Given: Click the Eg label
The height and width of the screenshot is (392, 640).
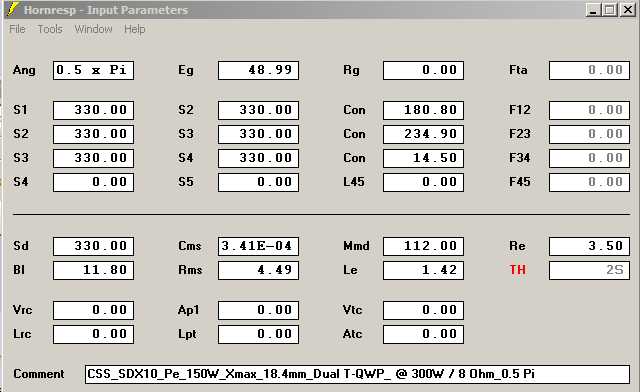Looking at the screenshot, I should (x=186, y=71).
